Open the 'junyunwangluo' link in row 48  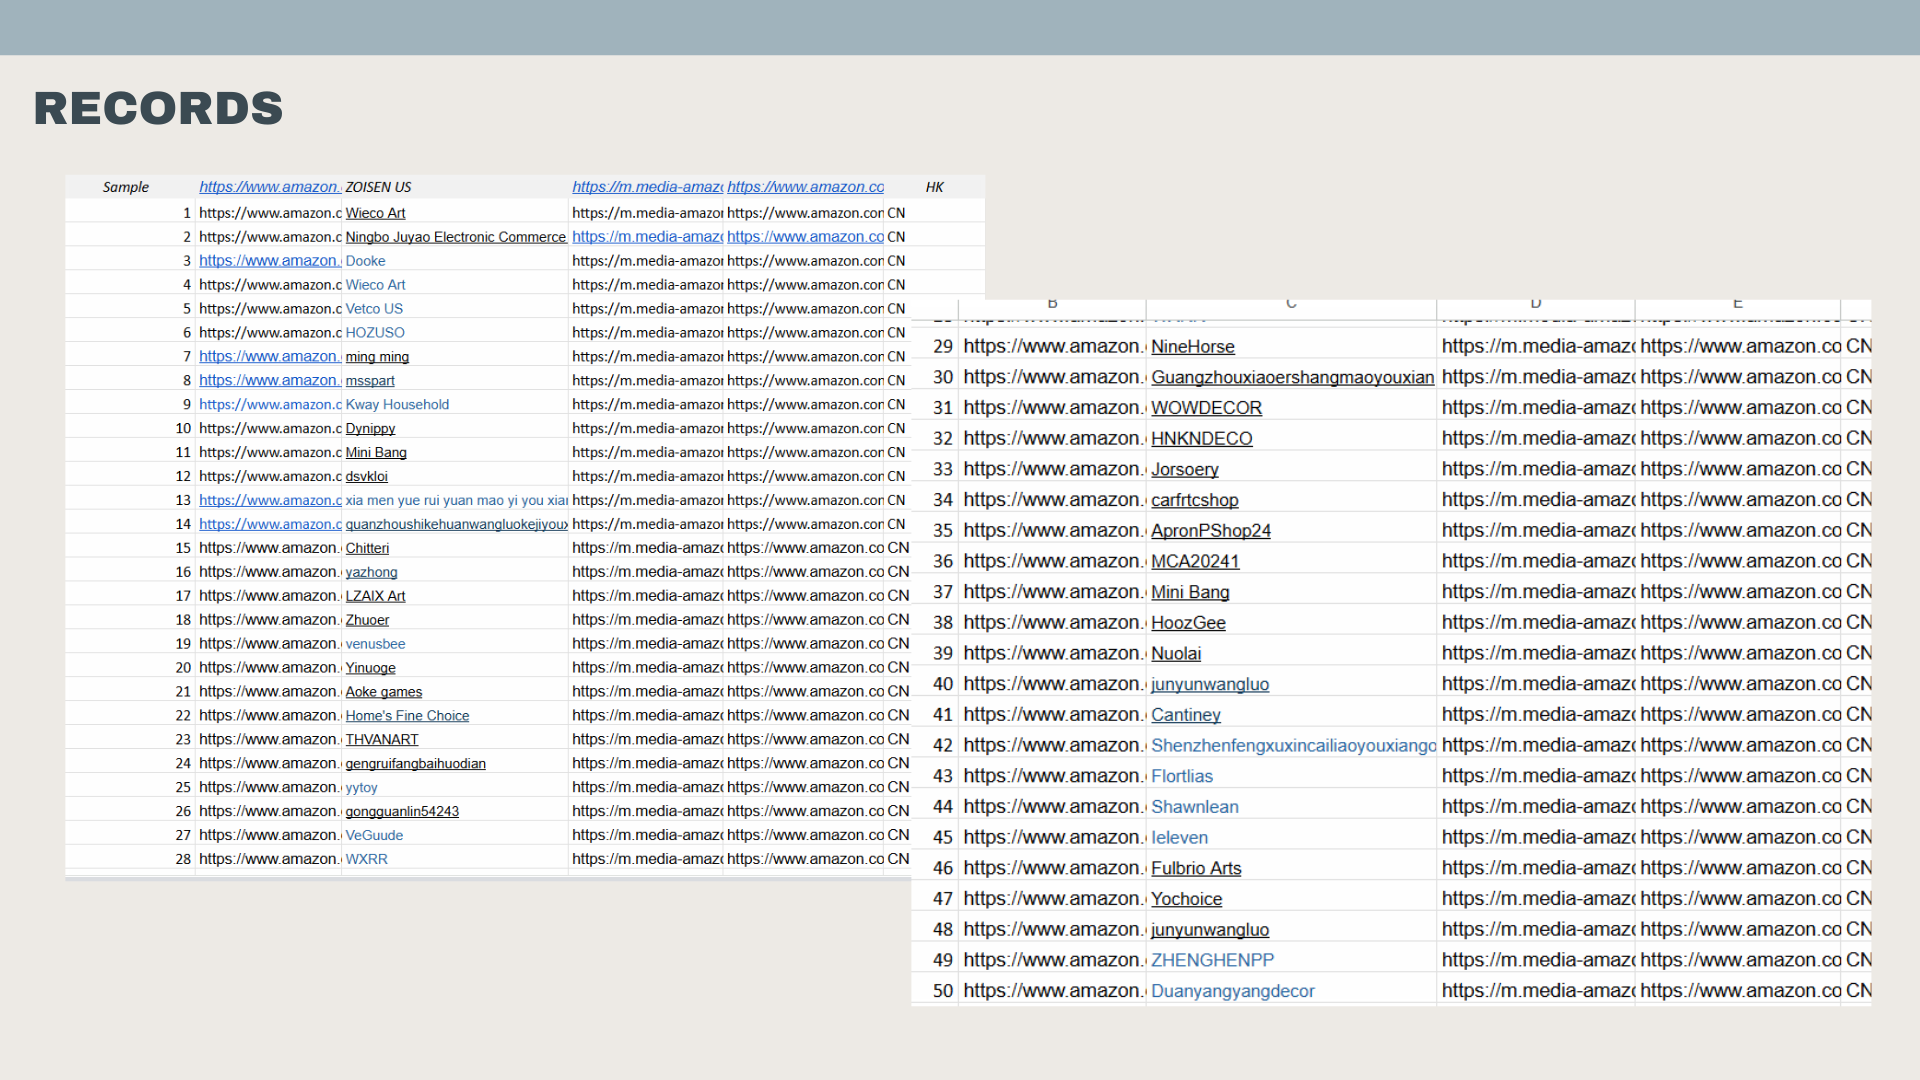[x=1210, y=930]
